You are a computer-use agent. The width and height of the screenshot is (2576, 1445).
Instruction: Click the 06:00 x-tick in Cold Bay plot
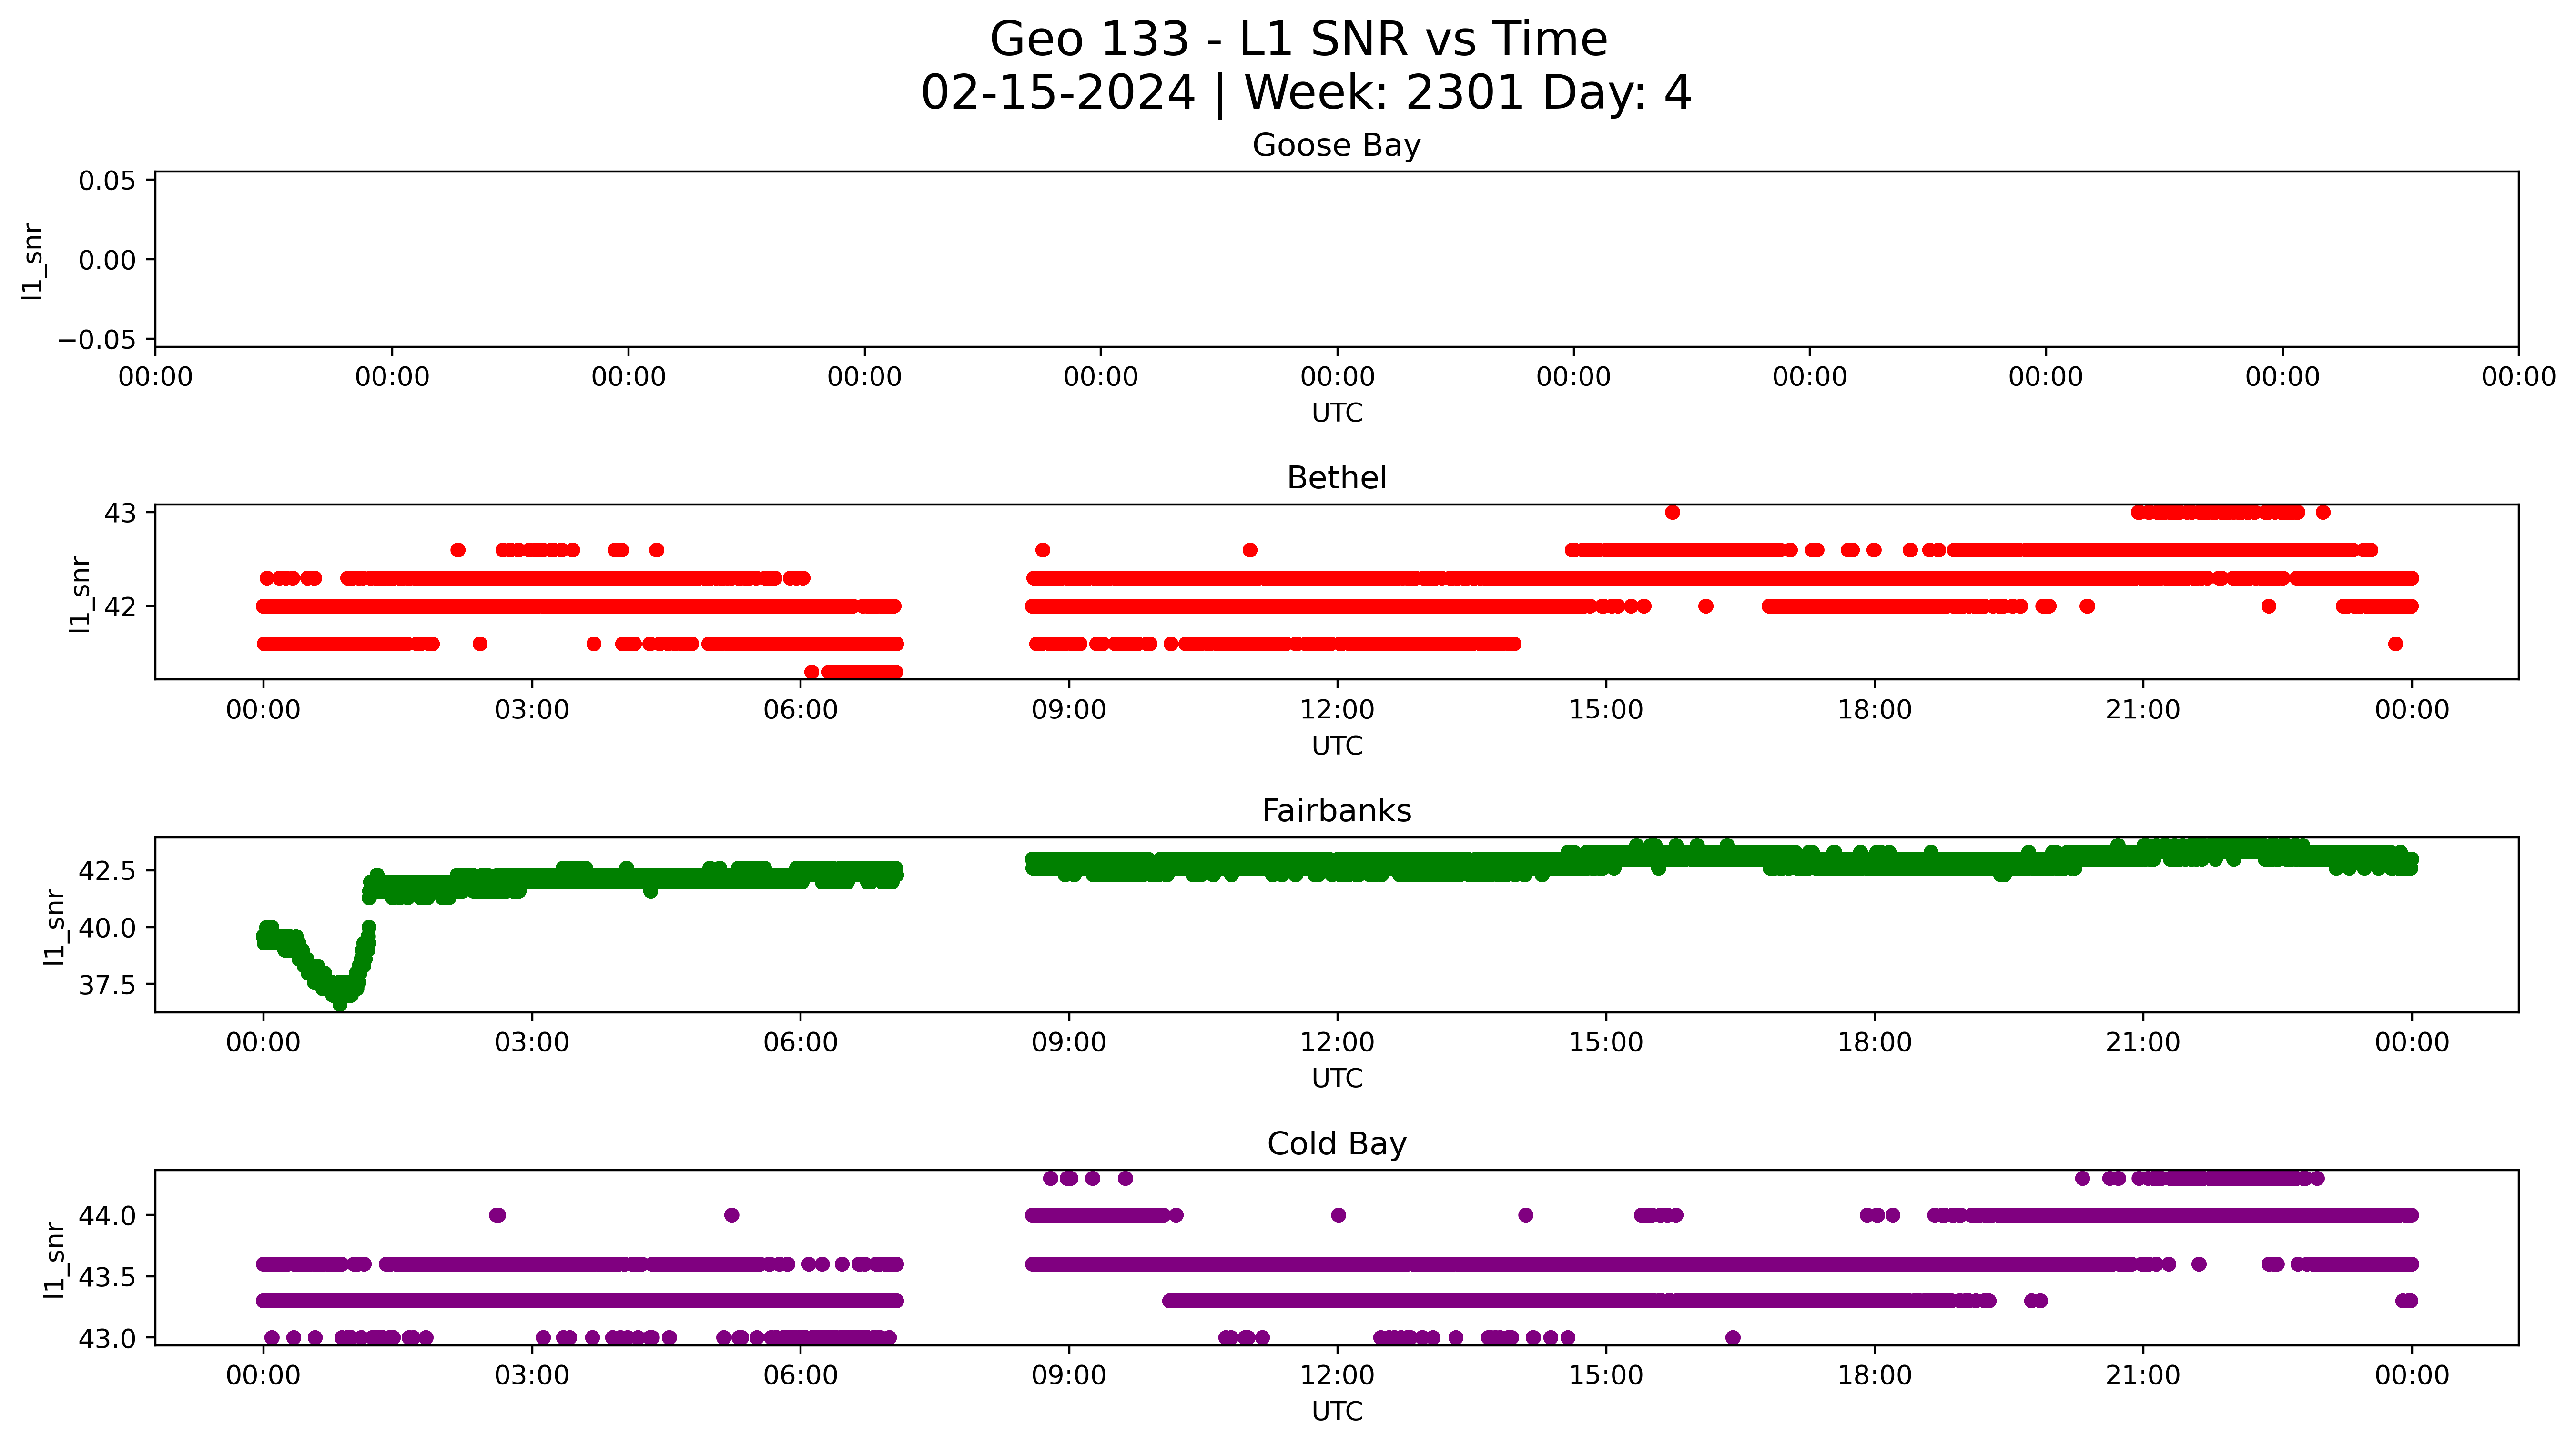[x=800, y=1375]
